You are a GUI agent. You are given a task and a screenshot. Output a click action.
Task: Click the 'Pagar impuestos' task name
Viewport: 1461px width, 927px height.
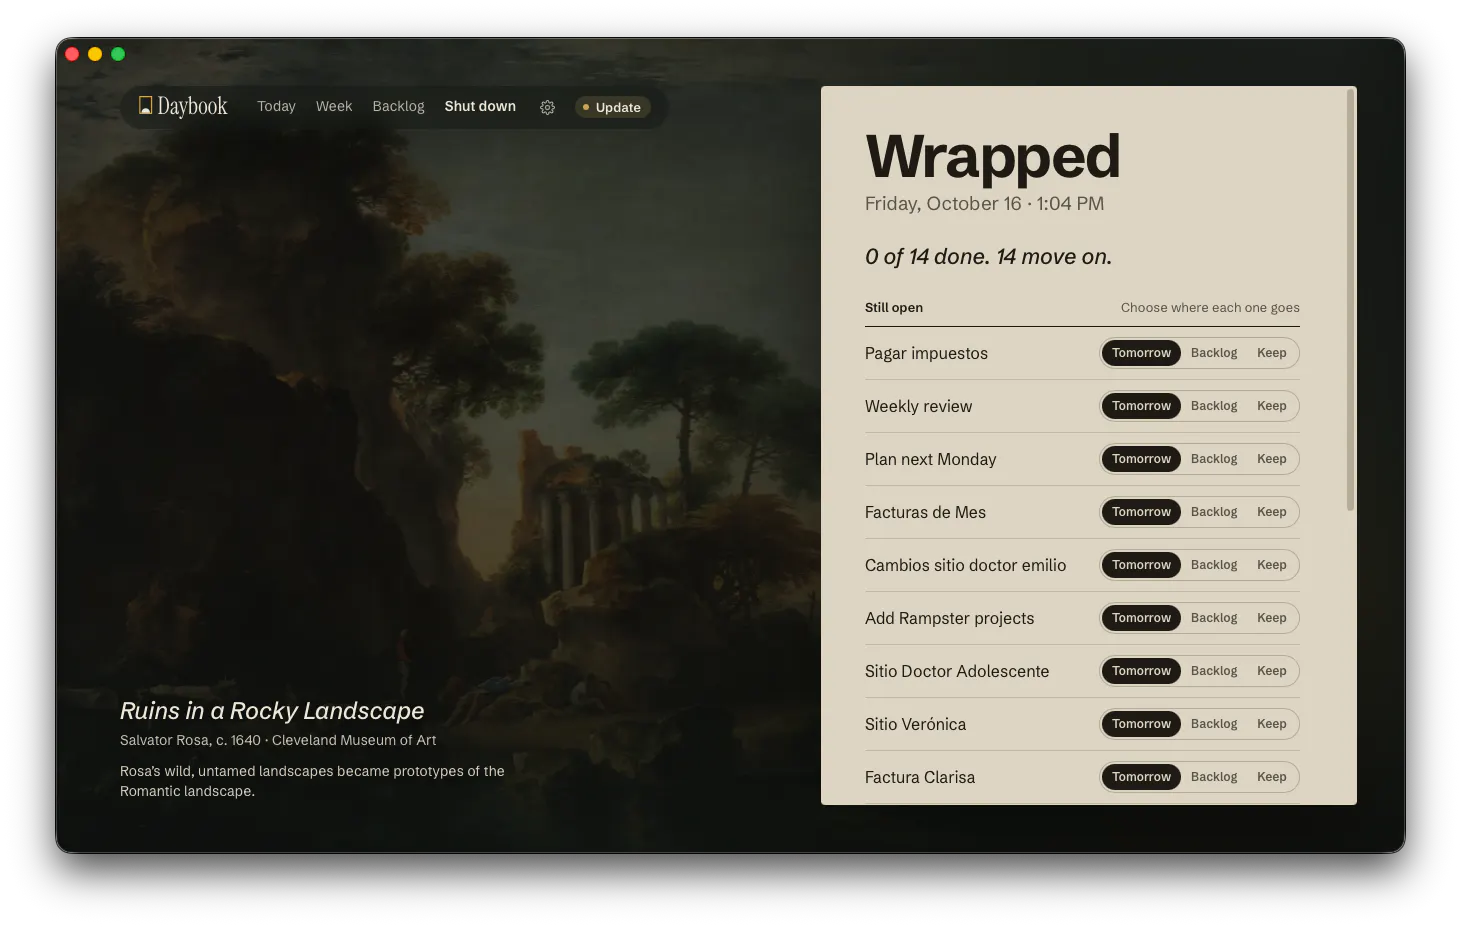pos(926,353)
